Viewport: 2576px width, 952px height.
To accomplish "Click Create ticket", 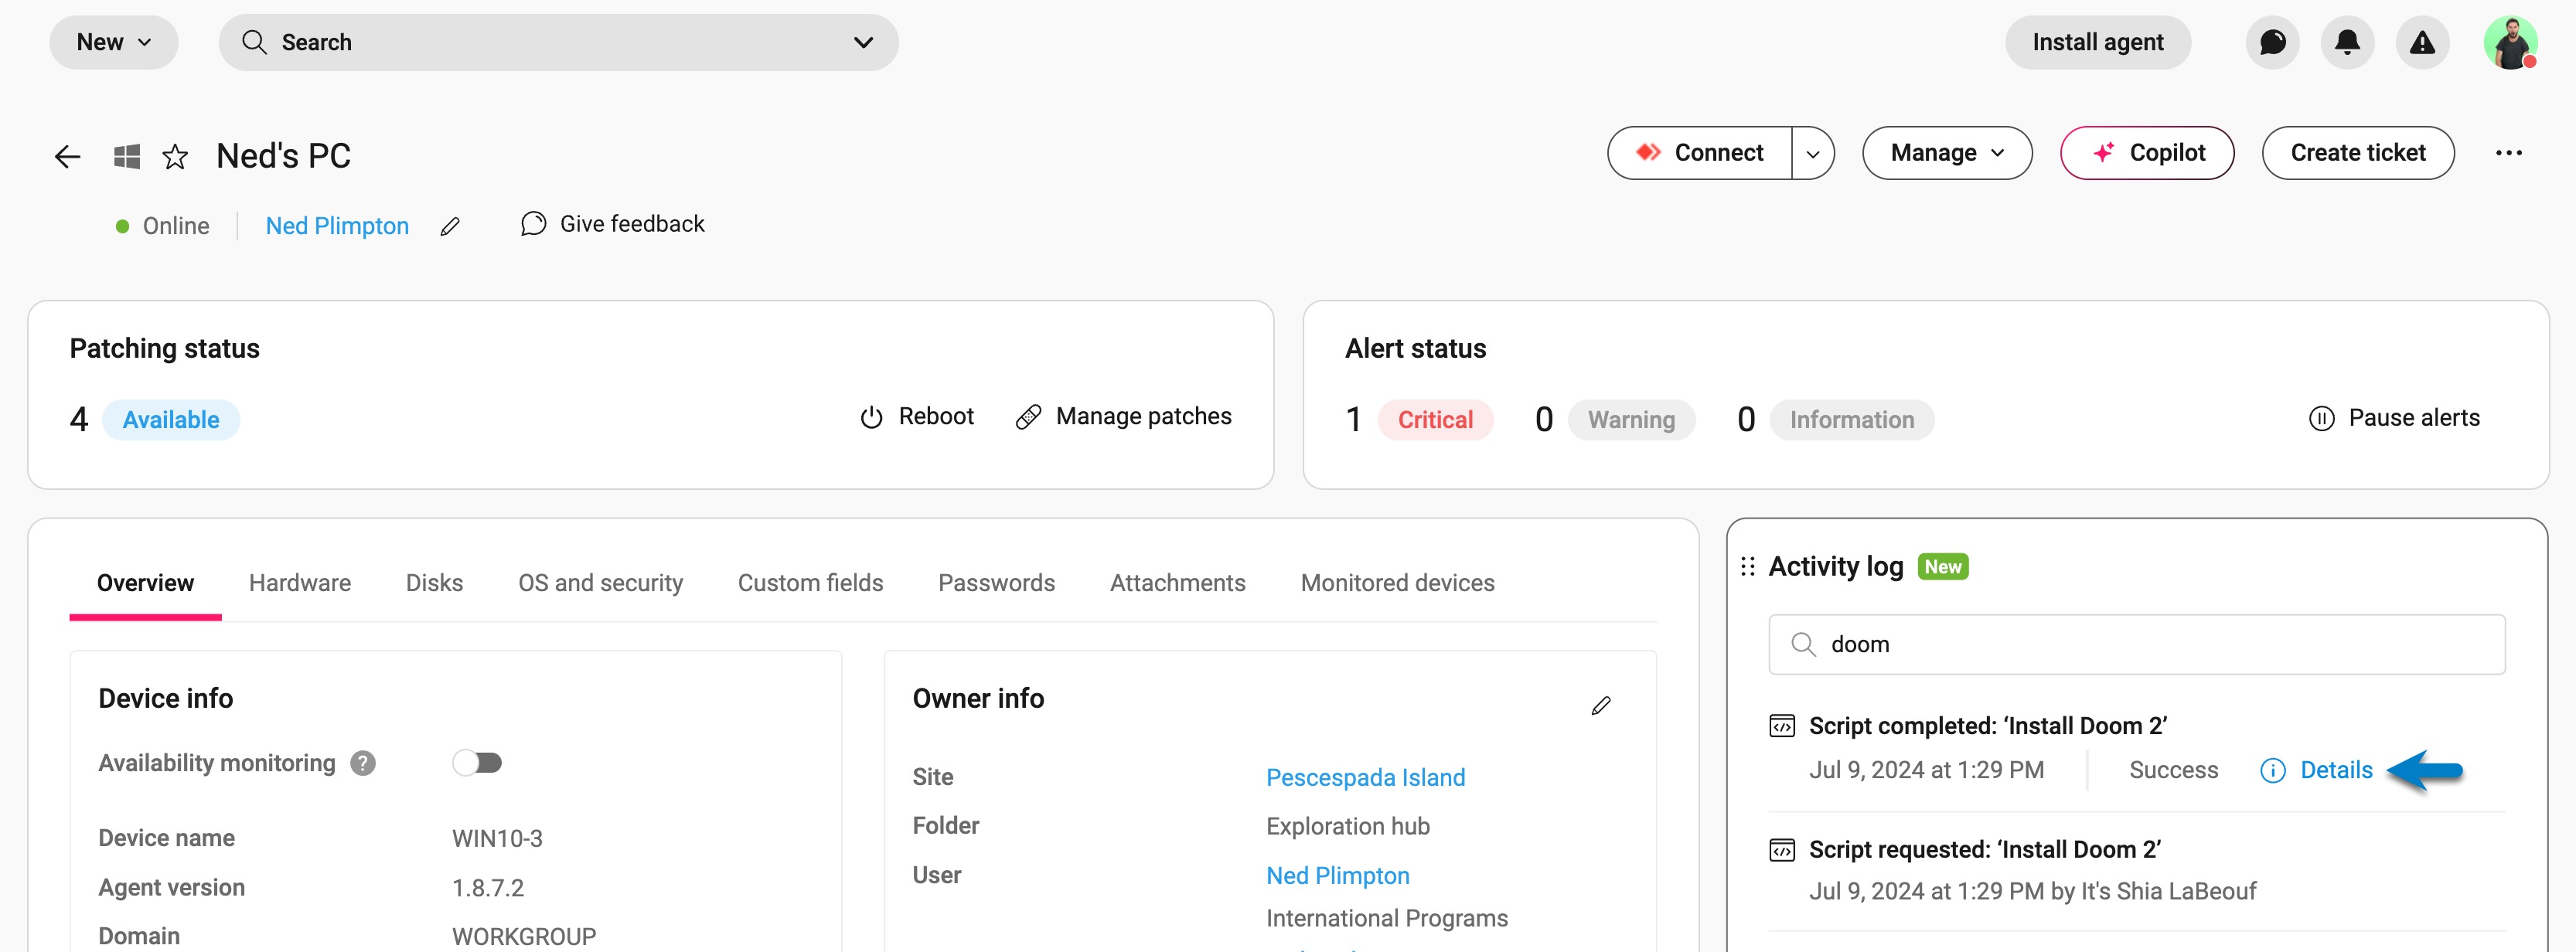I will (2358, 153).
